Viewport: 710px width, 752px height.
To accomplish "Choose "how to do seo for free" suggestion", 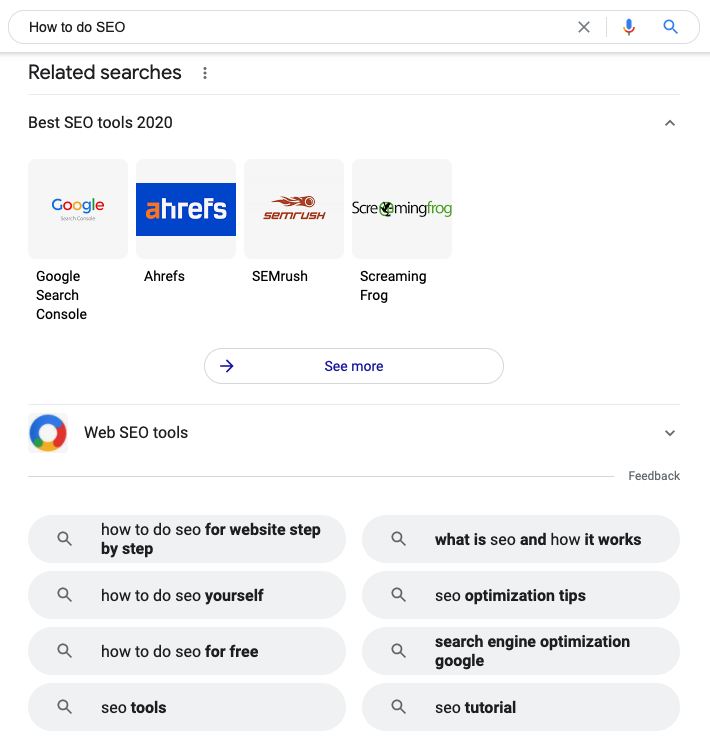I will click(187, 651).
